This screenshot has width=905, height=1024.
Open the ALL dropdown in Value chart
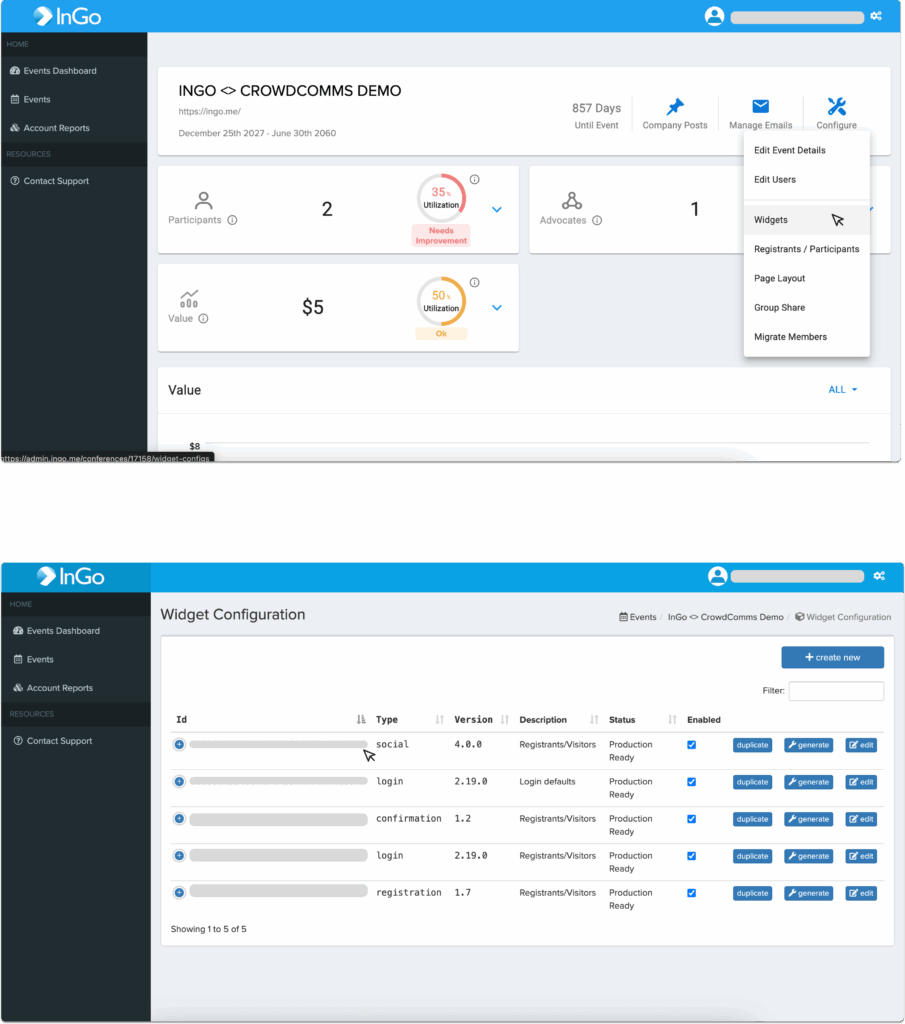843,390
